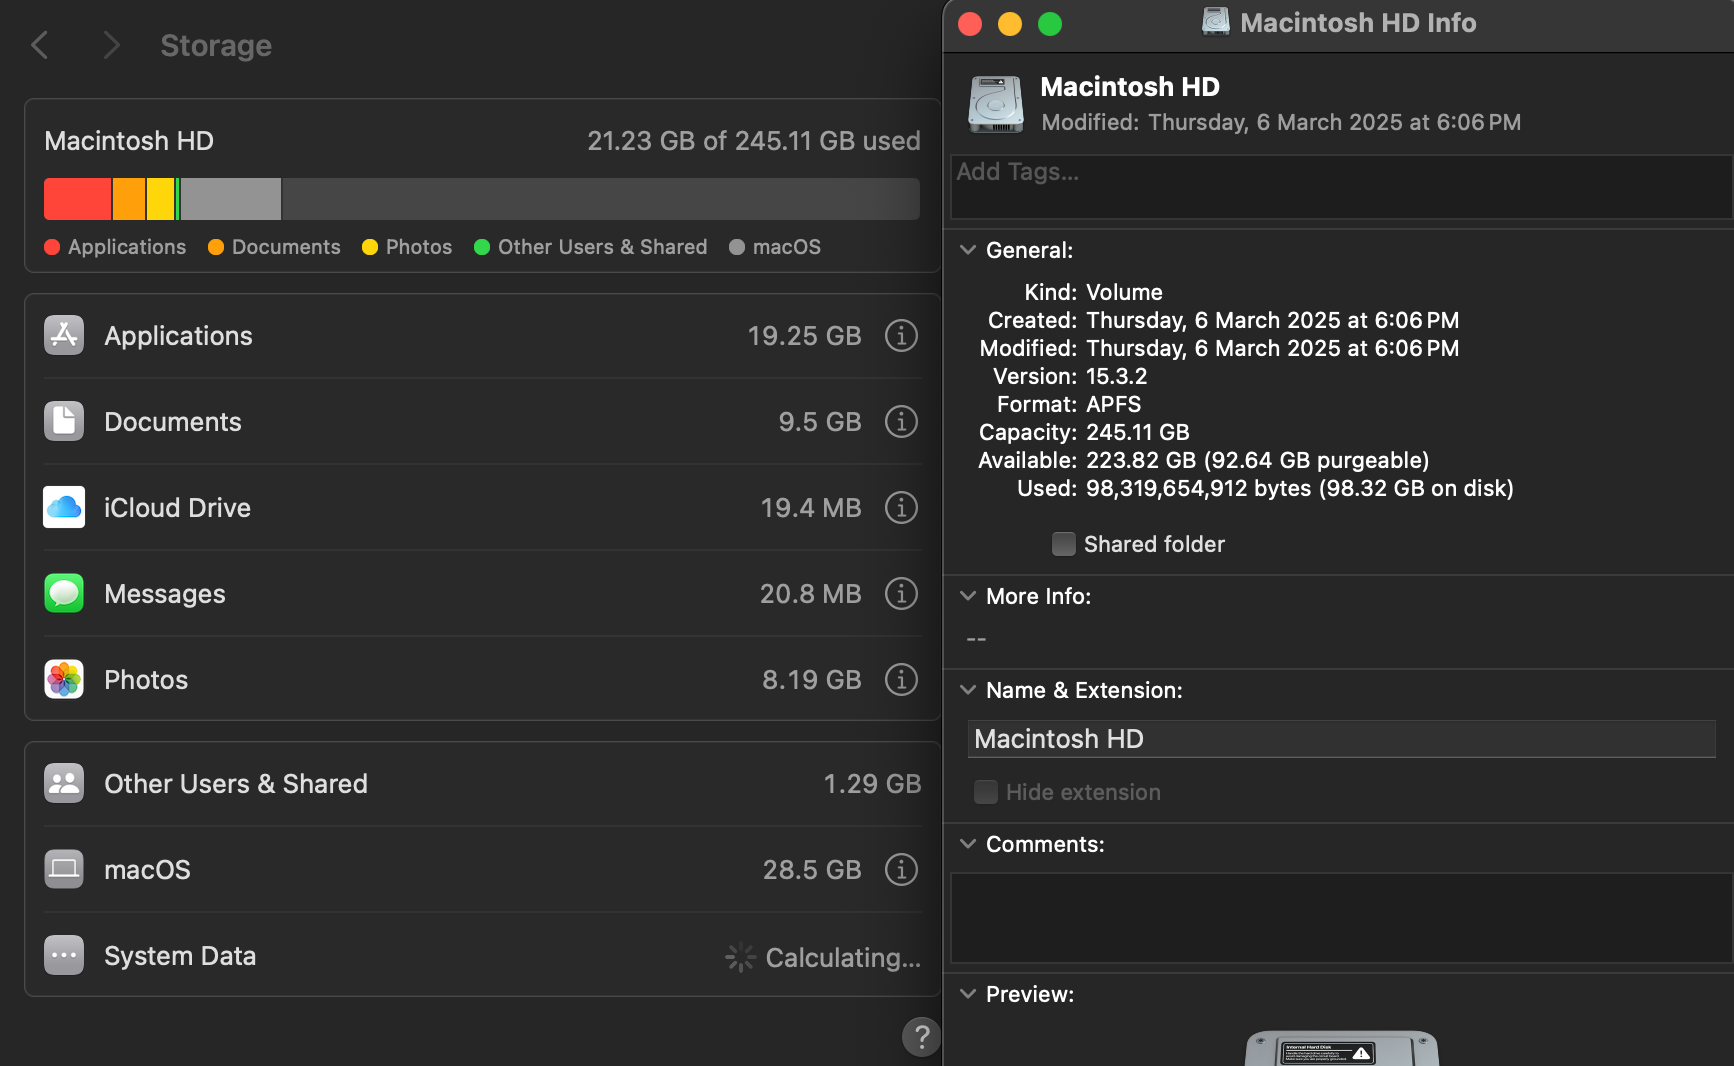Click the gray macOS segment of storage bar
Image resolution: width=1734 pixels, height=1066 pixels.
(231, 199)
